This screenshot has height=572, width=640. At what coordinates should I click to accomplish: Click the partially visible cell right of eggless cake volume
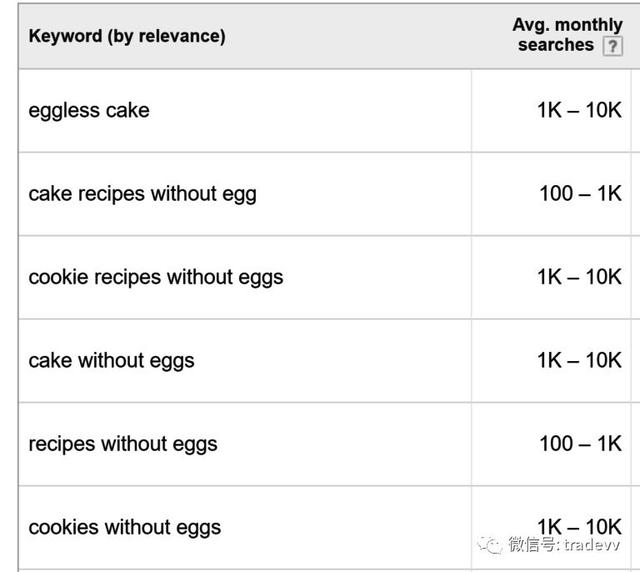[636, 110]
